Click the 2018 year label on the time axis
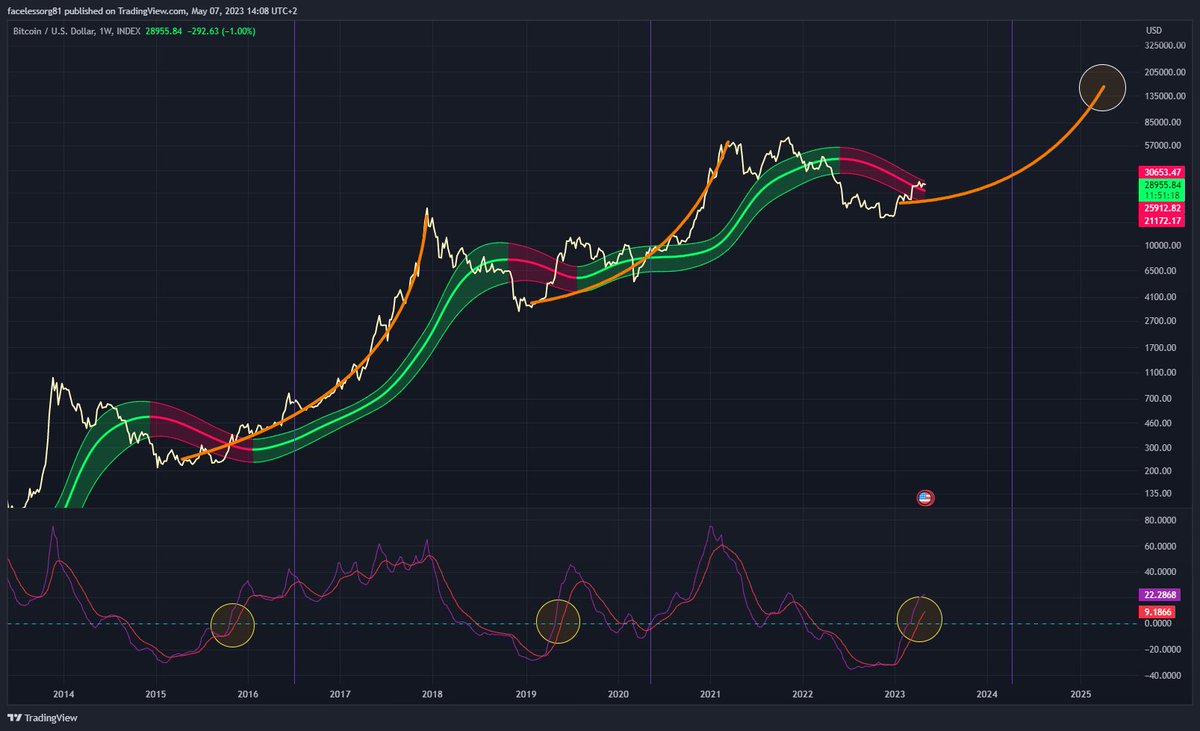 [432, 693]
